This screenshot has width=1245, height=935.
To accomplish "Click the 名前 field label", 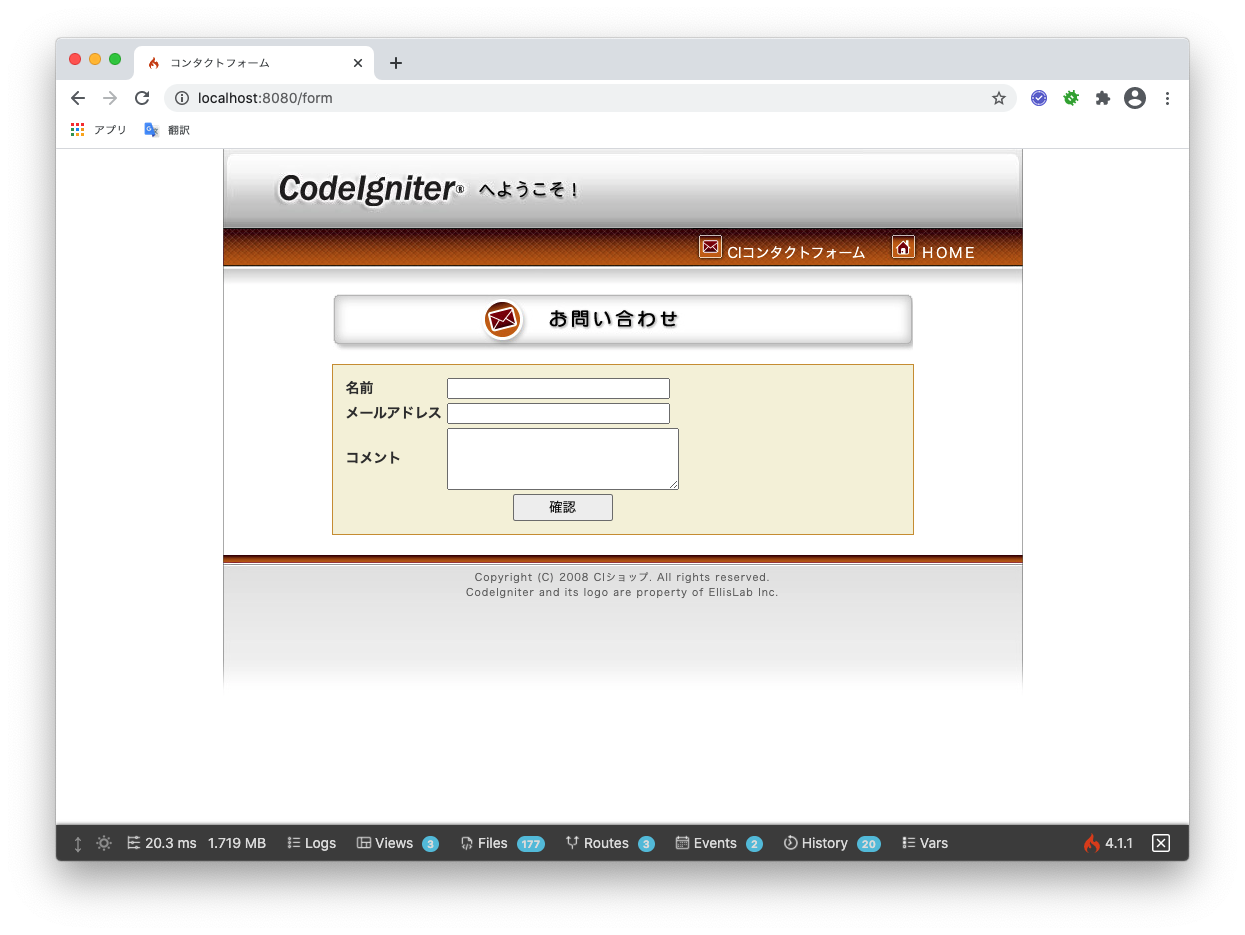I will 359,388.
